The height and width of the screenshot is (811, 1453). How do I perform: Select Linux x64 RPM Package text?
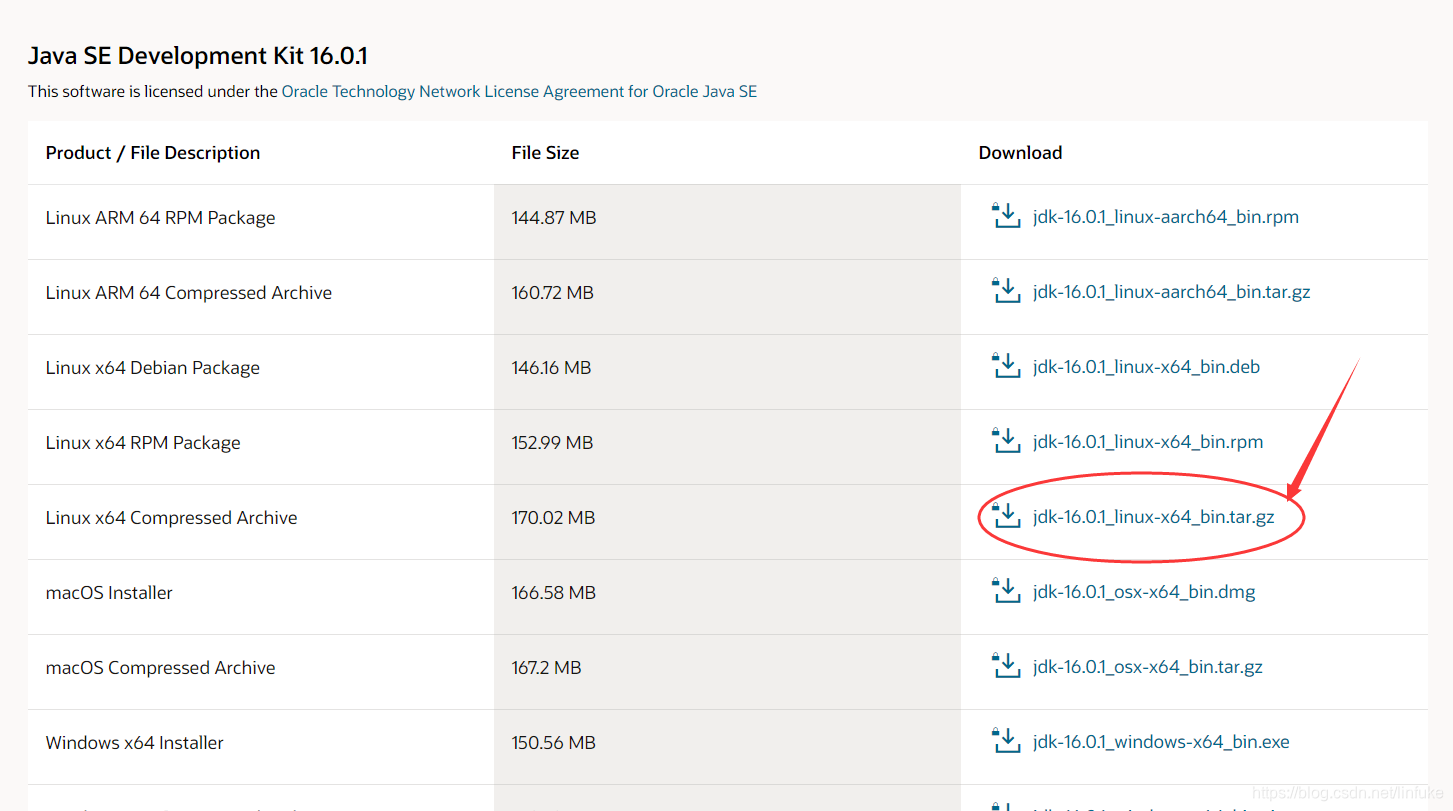pos(143,443)
